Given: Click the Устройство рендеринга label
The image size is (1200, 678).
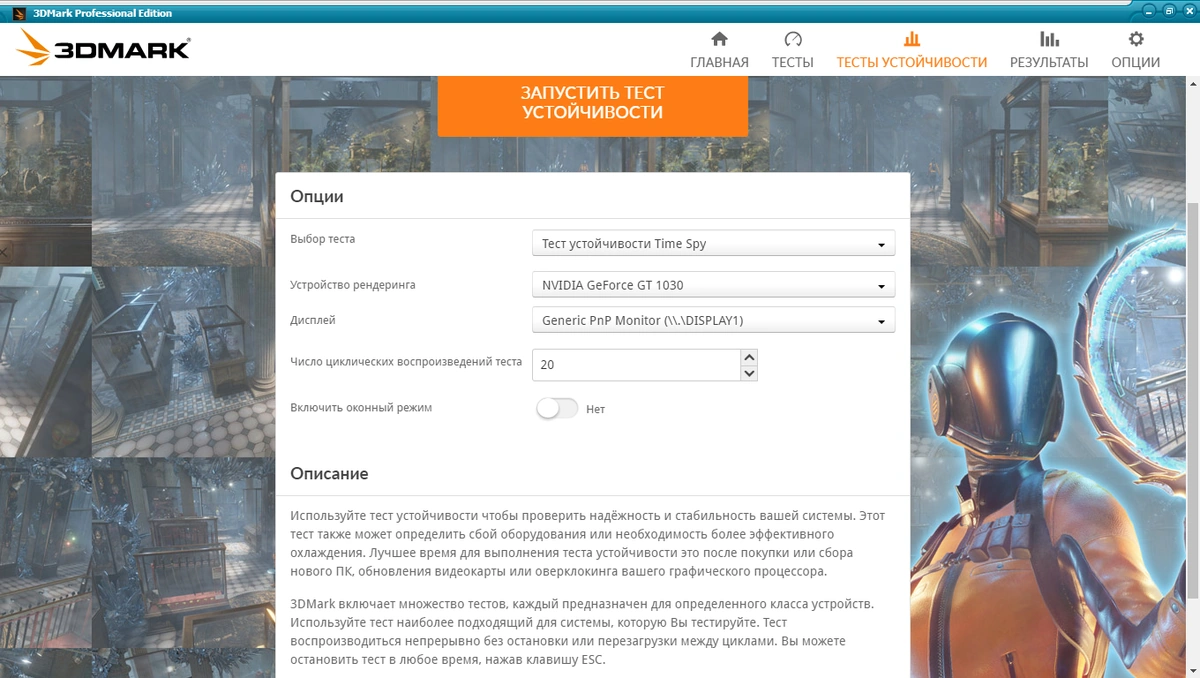Looking at the screenshot, I should (x=352, y=285).
